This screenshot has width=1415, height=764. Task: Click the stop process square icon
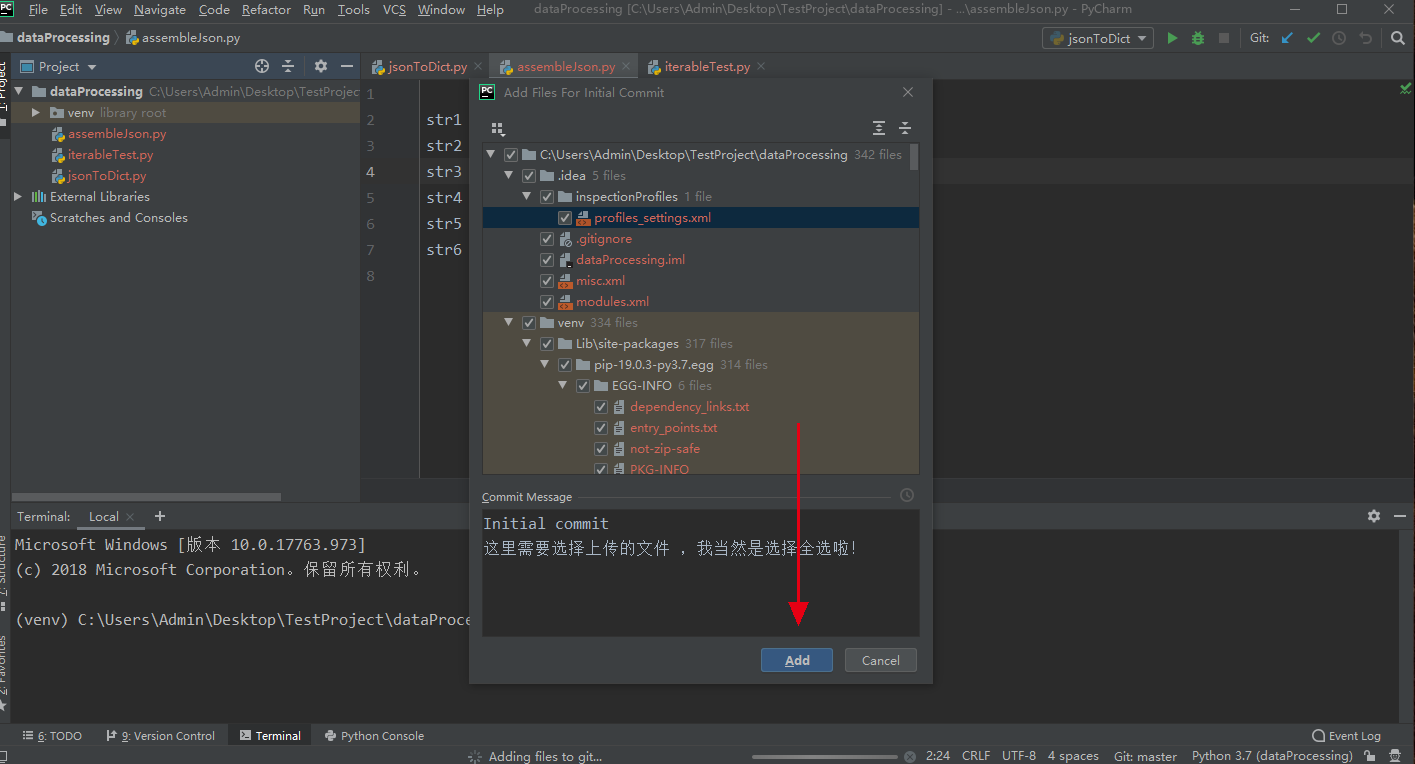point(1224,38)
